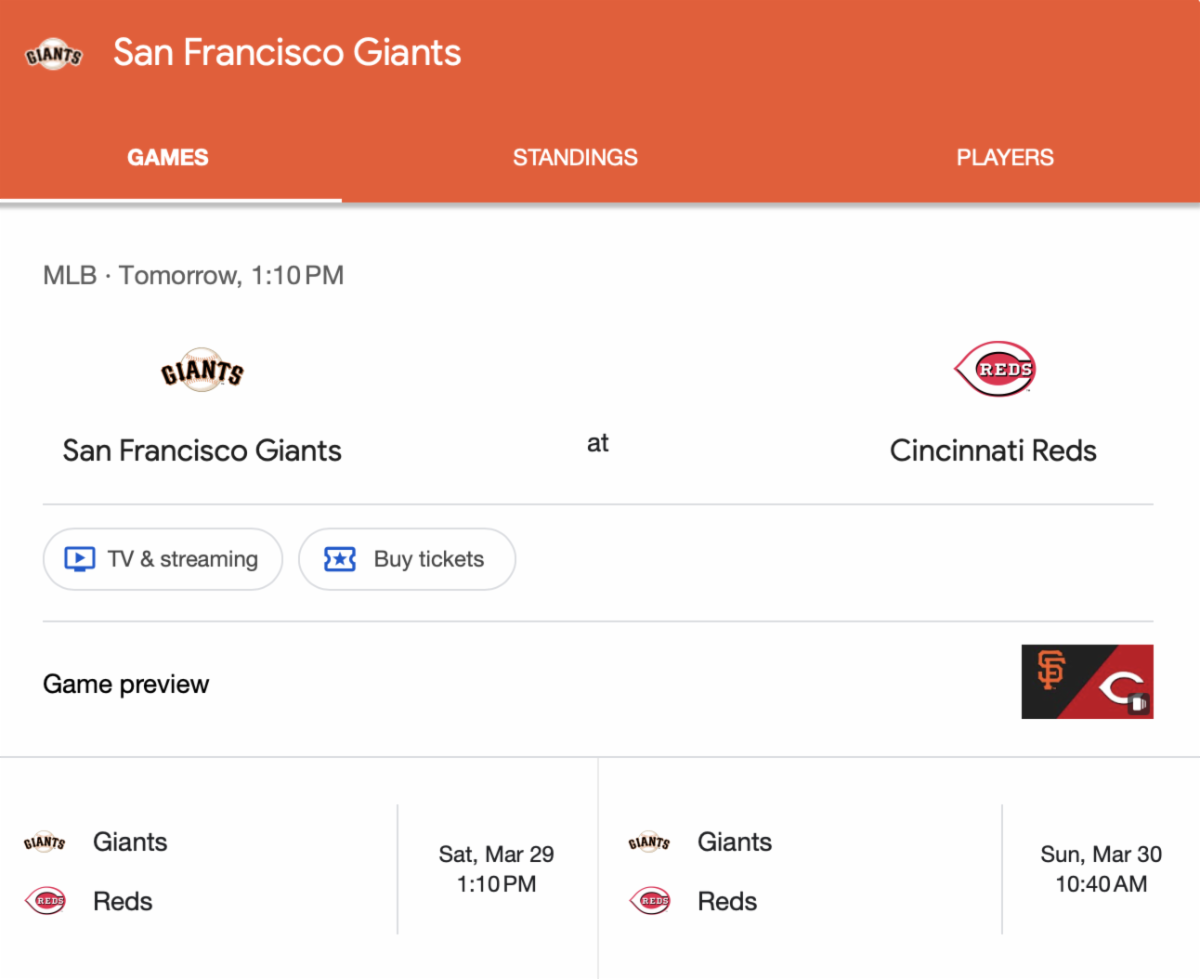Click the Cincinnati Reds team name in matchup
The image size is (1200, 979).
tap(993, 450)
